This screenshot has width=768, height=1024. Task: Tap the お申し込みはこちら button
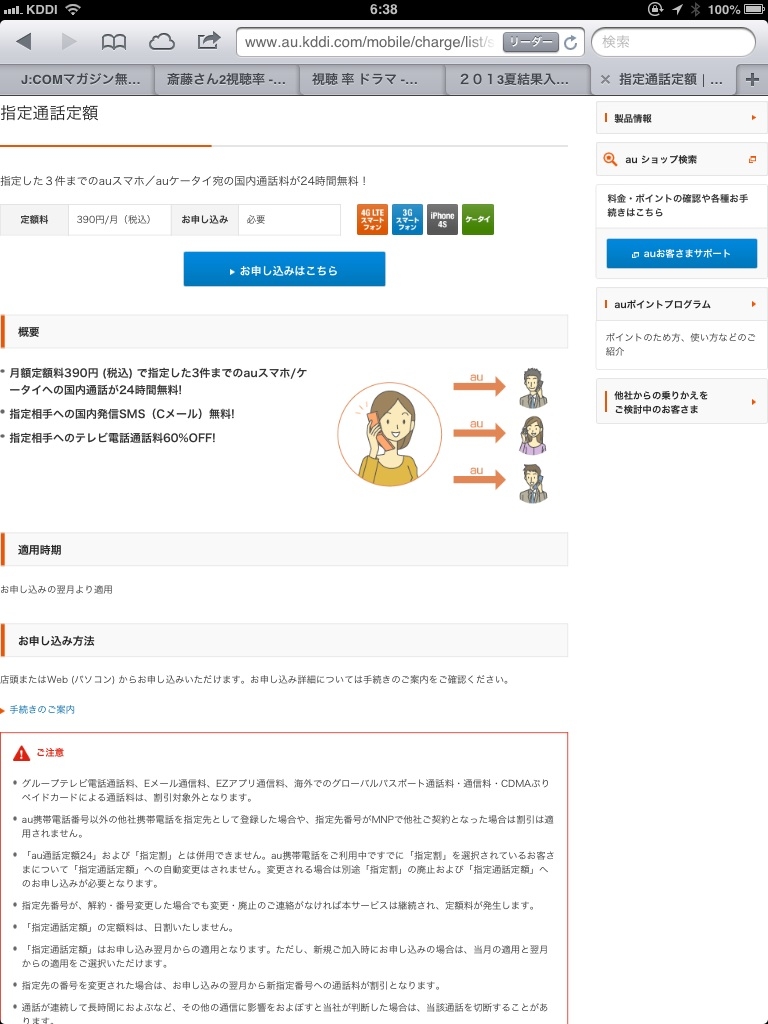pyautogui.click(x=284, y=269)
